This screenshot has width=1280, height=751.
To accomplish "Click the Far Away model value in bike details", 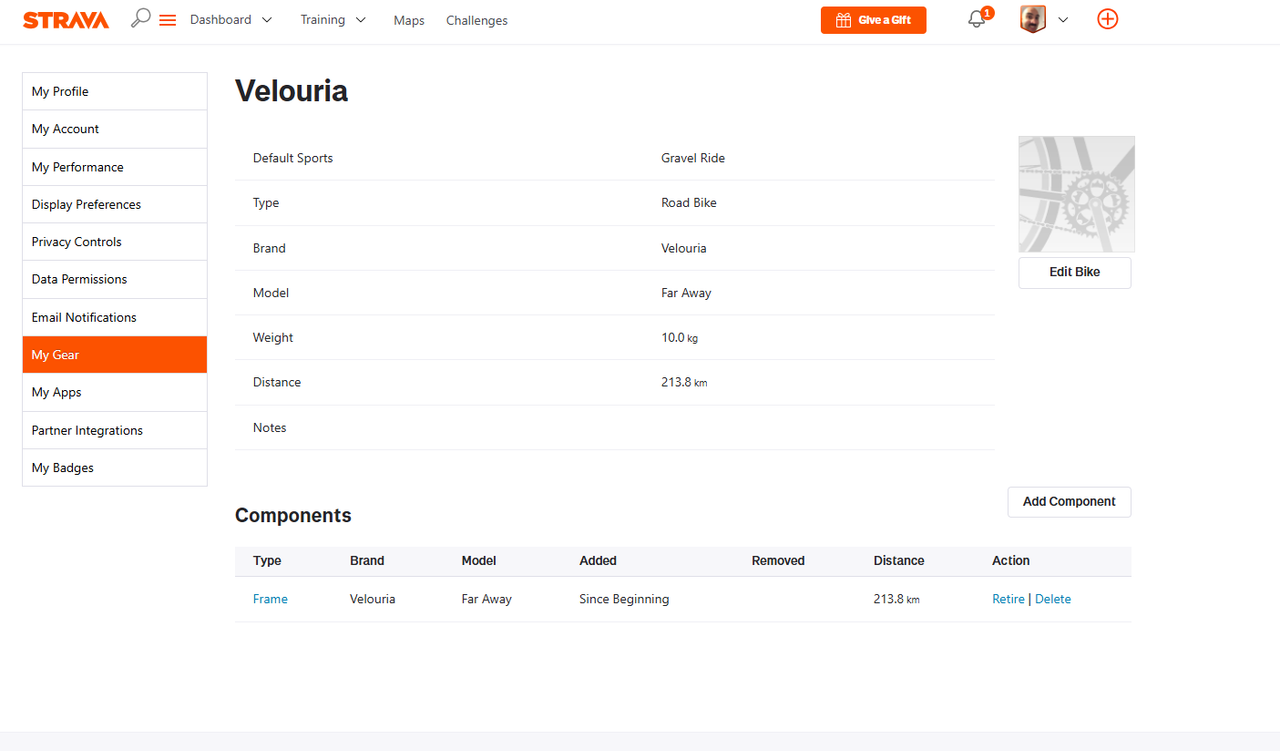I will pyautogui.click(x=686, y=293).
